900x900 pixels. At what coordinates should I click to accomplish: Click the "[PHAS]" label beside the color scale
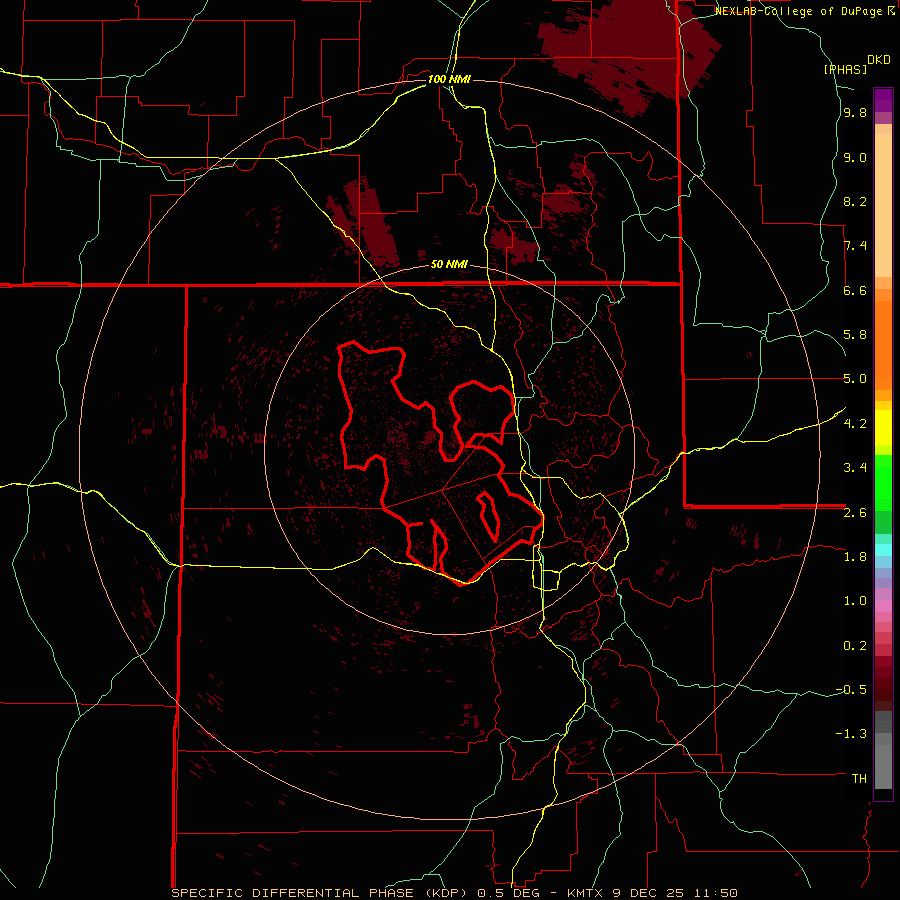click(845, 69)
